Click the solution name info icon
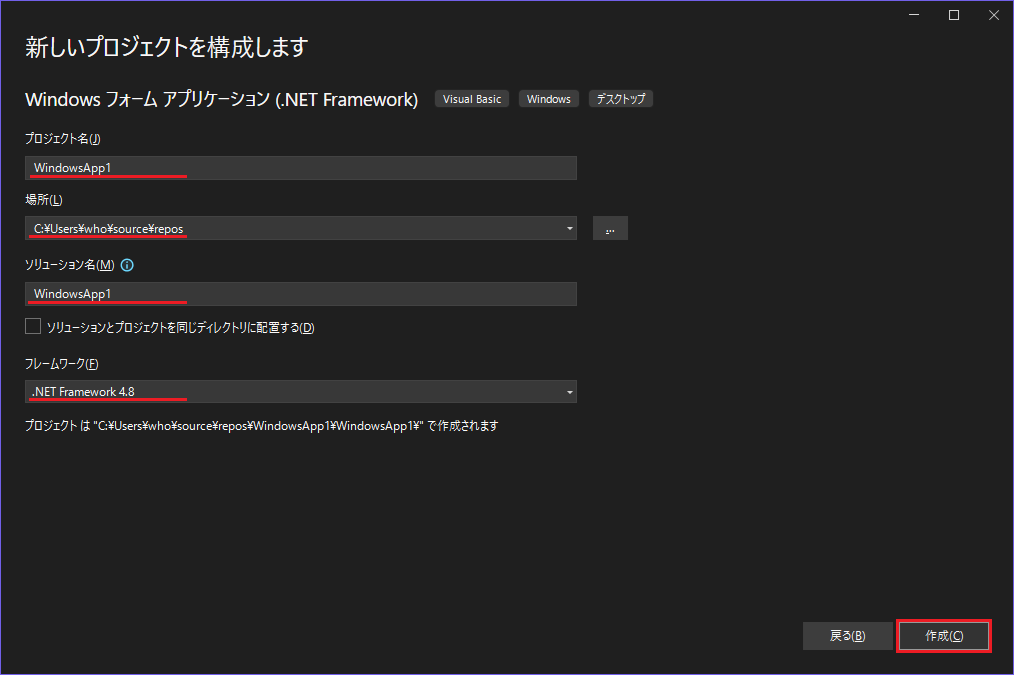The height and width of the screenshot is (675, 1014). click(x=127, y=265)
